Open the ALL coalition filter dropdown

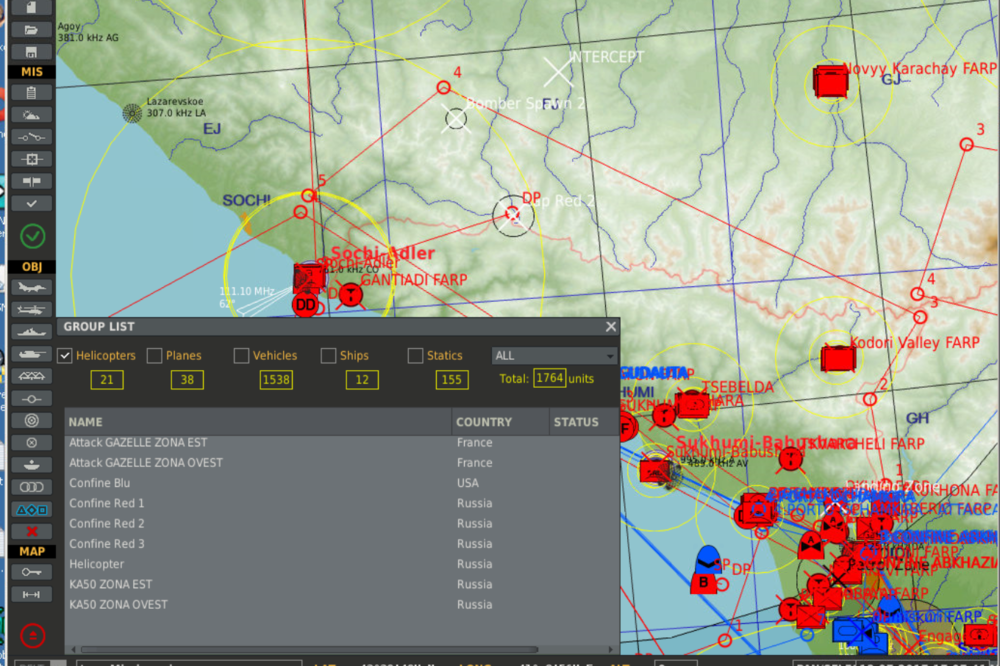pyautogui.click(x=554, y=355)
